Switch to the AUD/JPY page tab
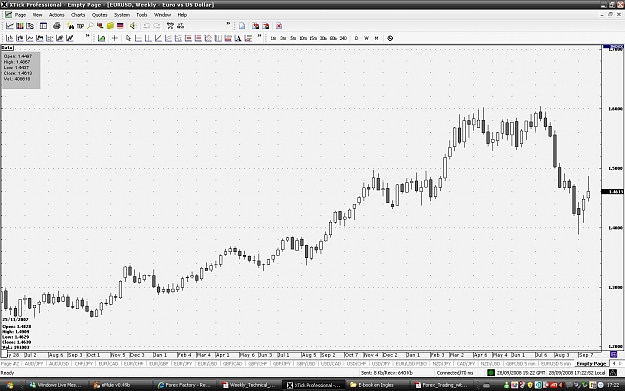The width and height of the screenshot is (625, 391). (x=34, y=363)
